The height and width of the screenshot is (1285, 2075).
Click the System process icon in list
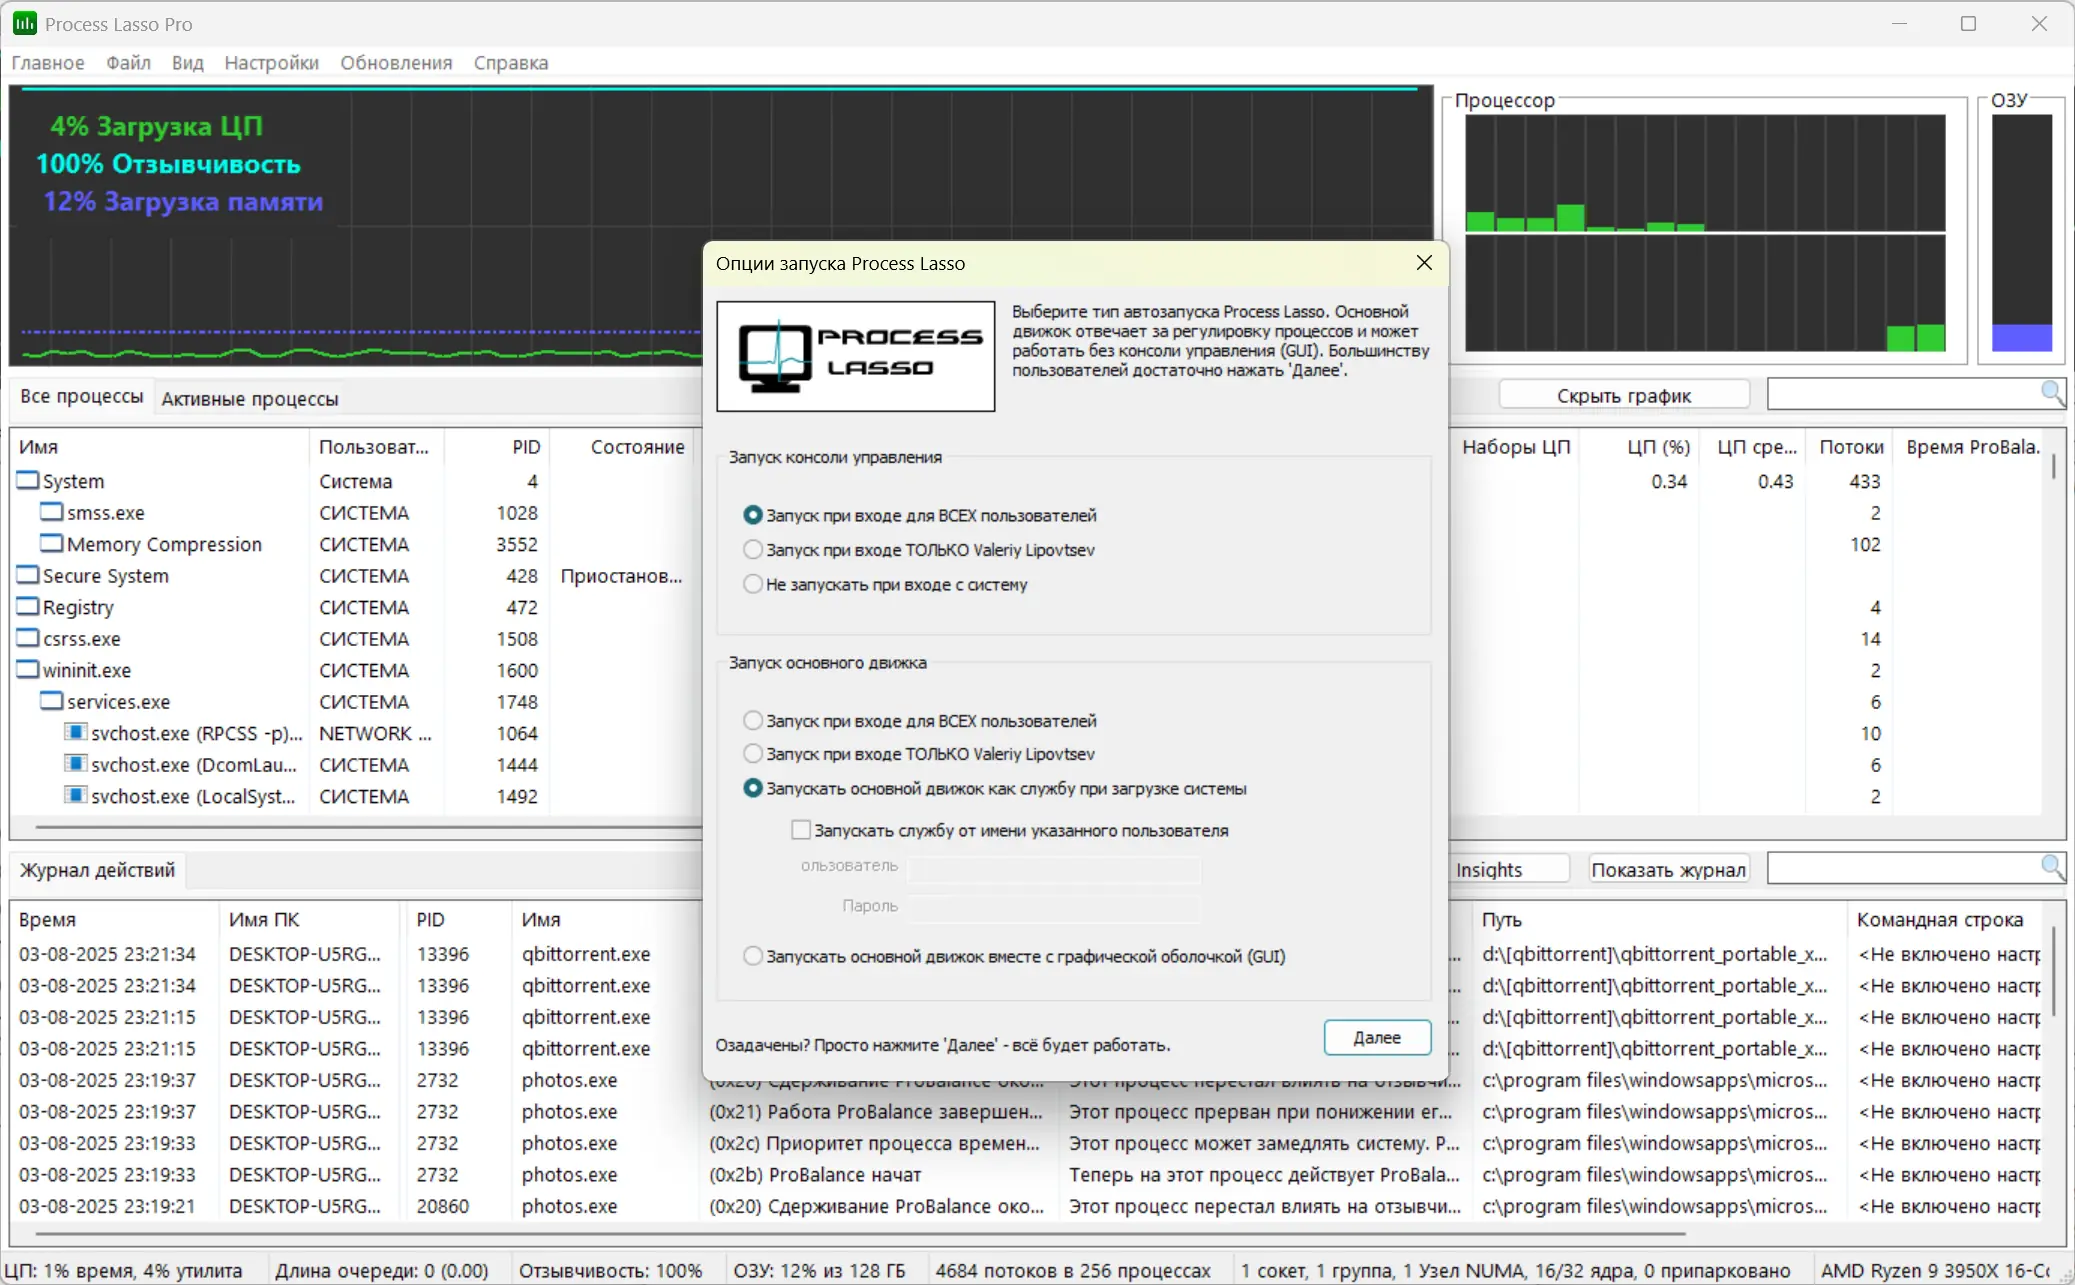click(x=28, y=481)
